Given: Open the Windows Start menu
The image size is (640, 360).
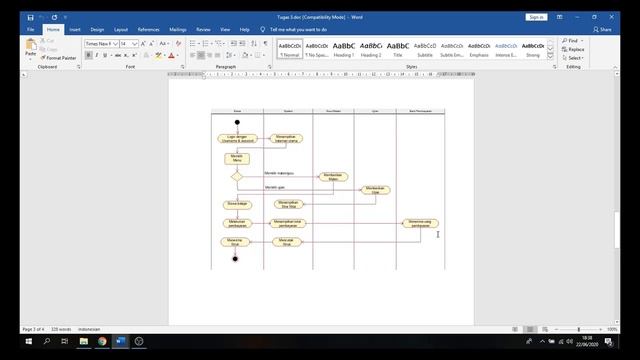Looking at the screenshot, I should pyautogui.click(x=29, y=341).
